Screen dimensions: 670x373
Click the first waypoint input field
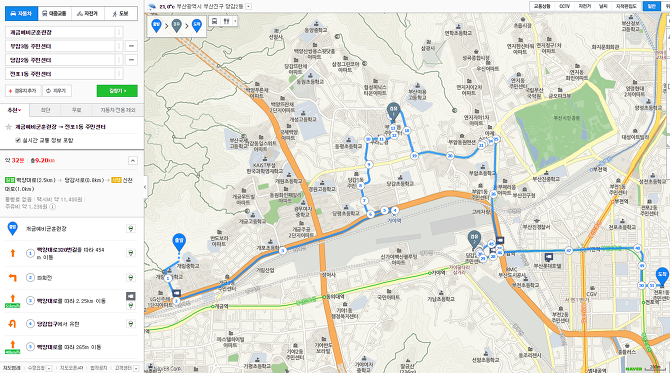point(60,46)
